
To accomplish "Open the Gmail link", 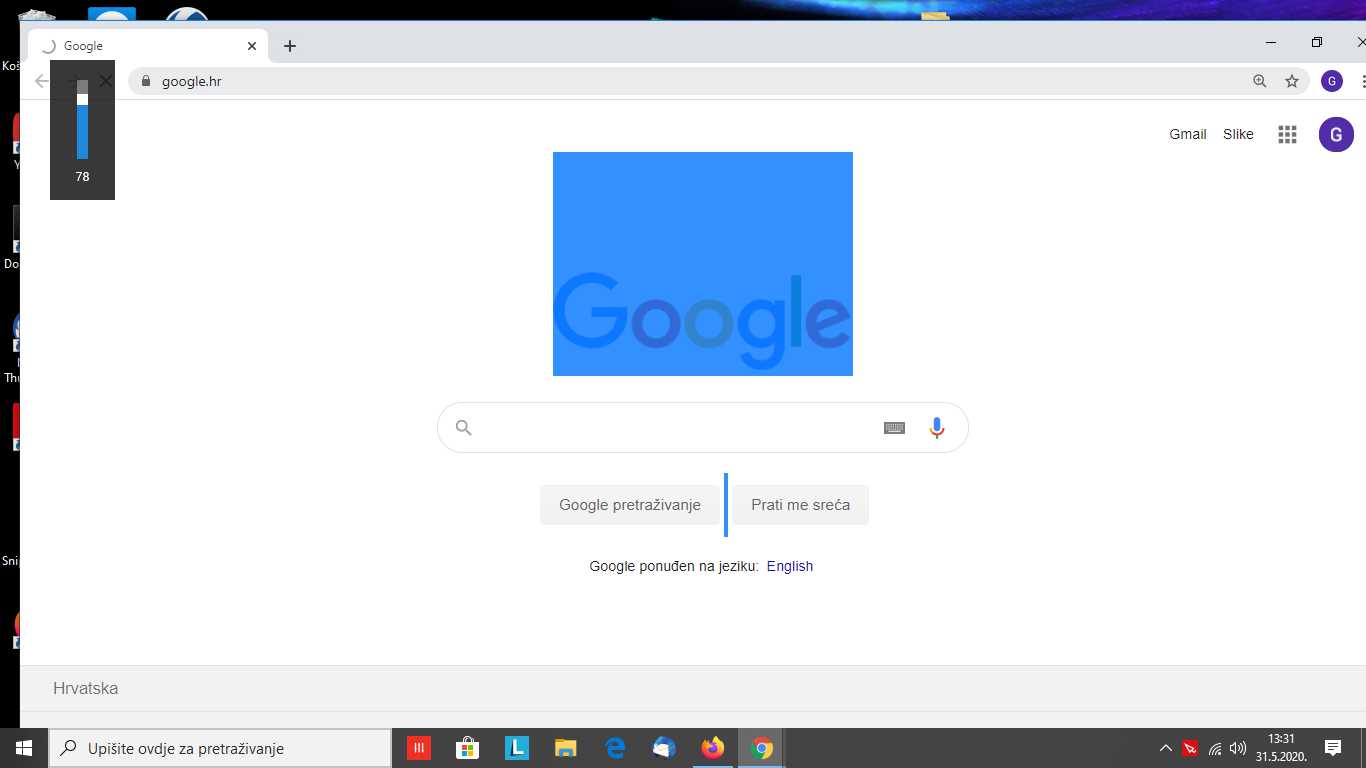I will click(x=1188, y=134).
